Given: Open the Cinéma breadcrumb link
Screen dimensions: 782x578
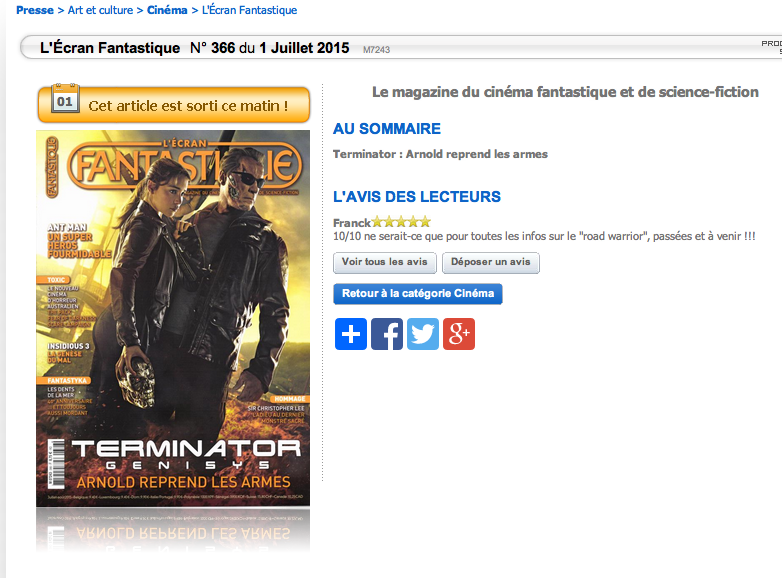Looking at the screenshot, I should [x=167, y=10].
